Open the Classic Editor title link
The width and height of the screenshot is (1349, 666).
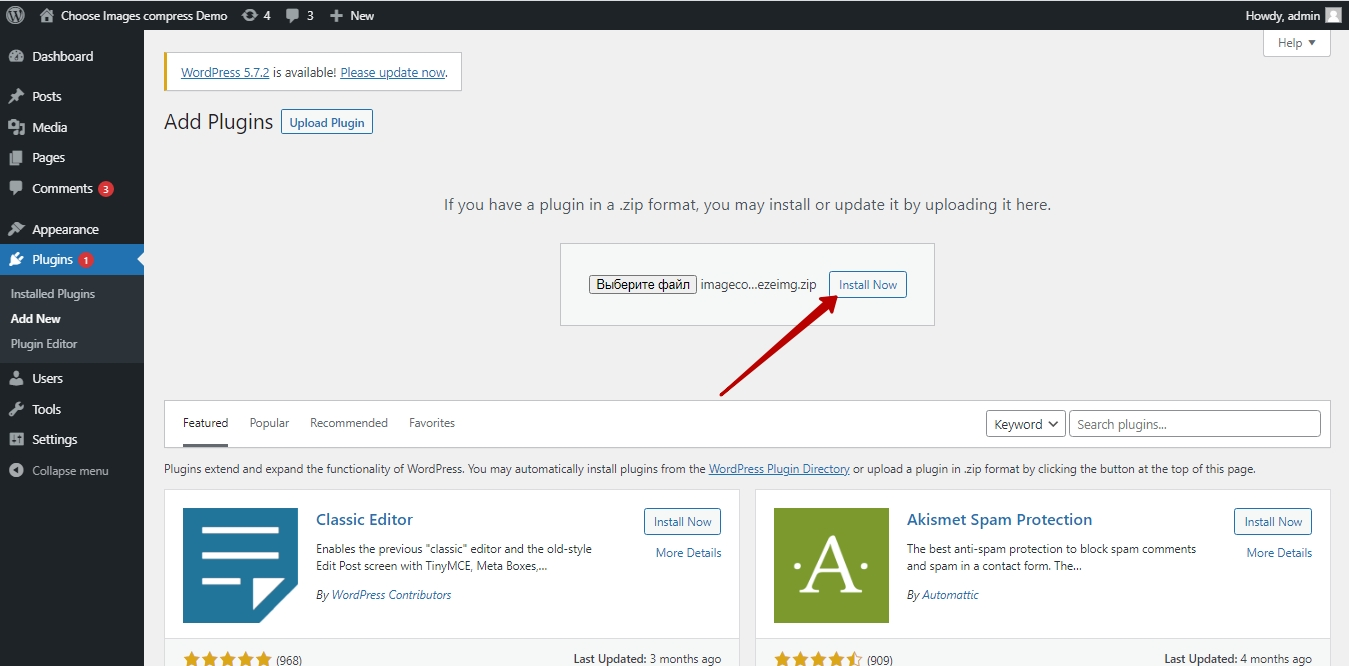click(x=364, y=520)
